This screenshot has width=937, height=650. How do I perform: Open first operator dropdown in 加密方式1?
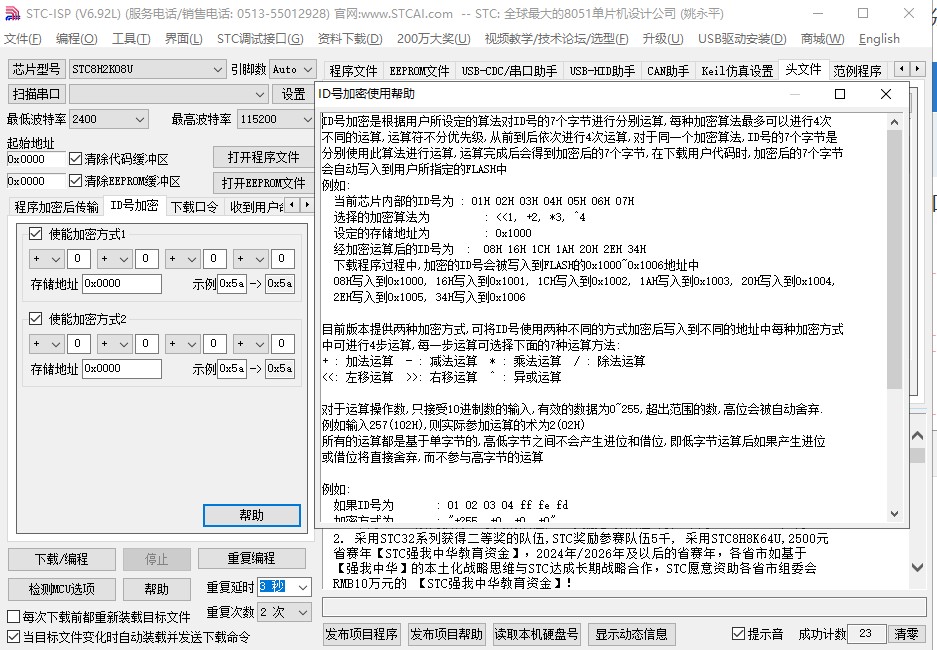[x=46, y=259]
